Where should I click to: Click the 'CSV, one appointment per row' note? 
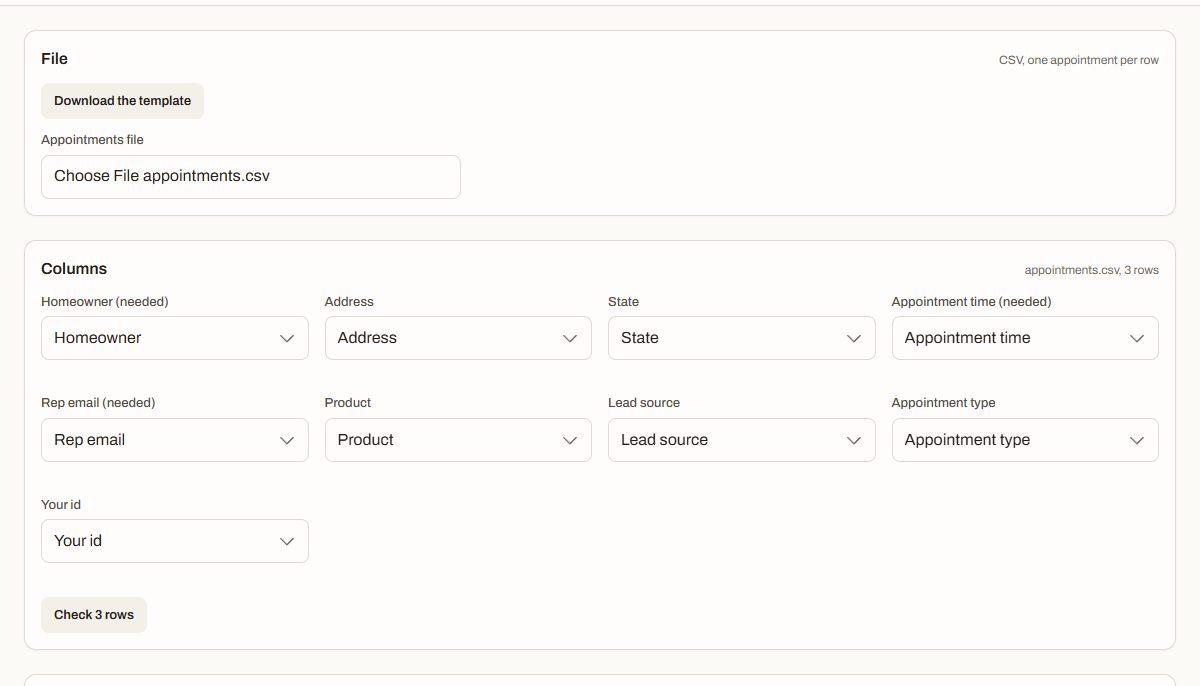click(1079, 60)
